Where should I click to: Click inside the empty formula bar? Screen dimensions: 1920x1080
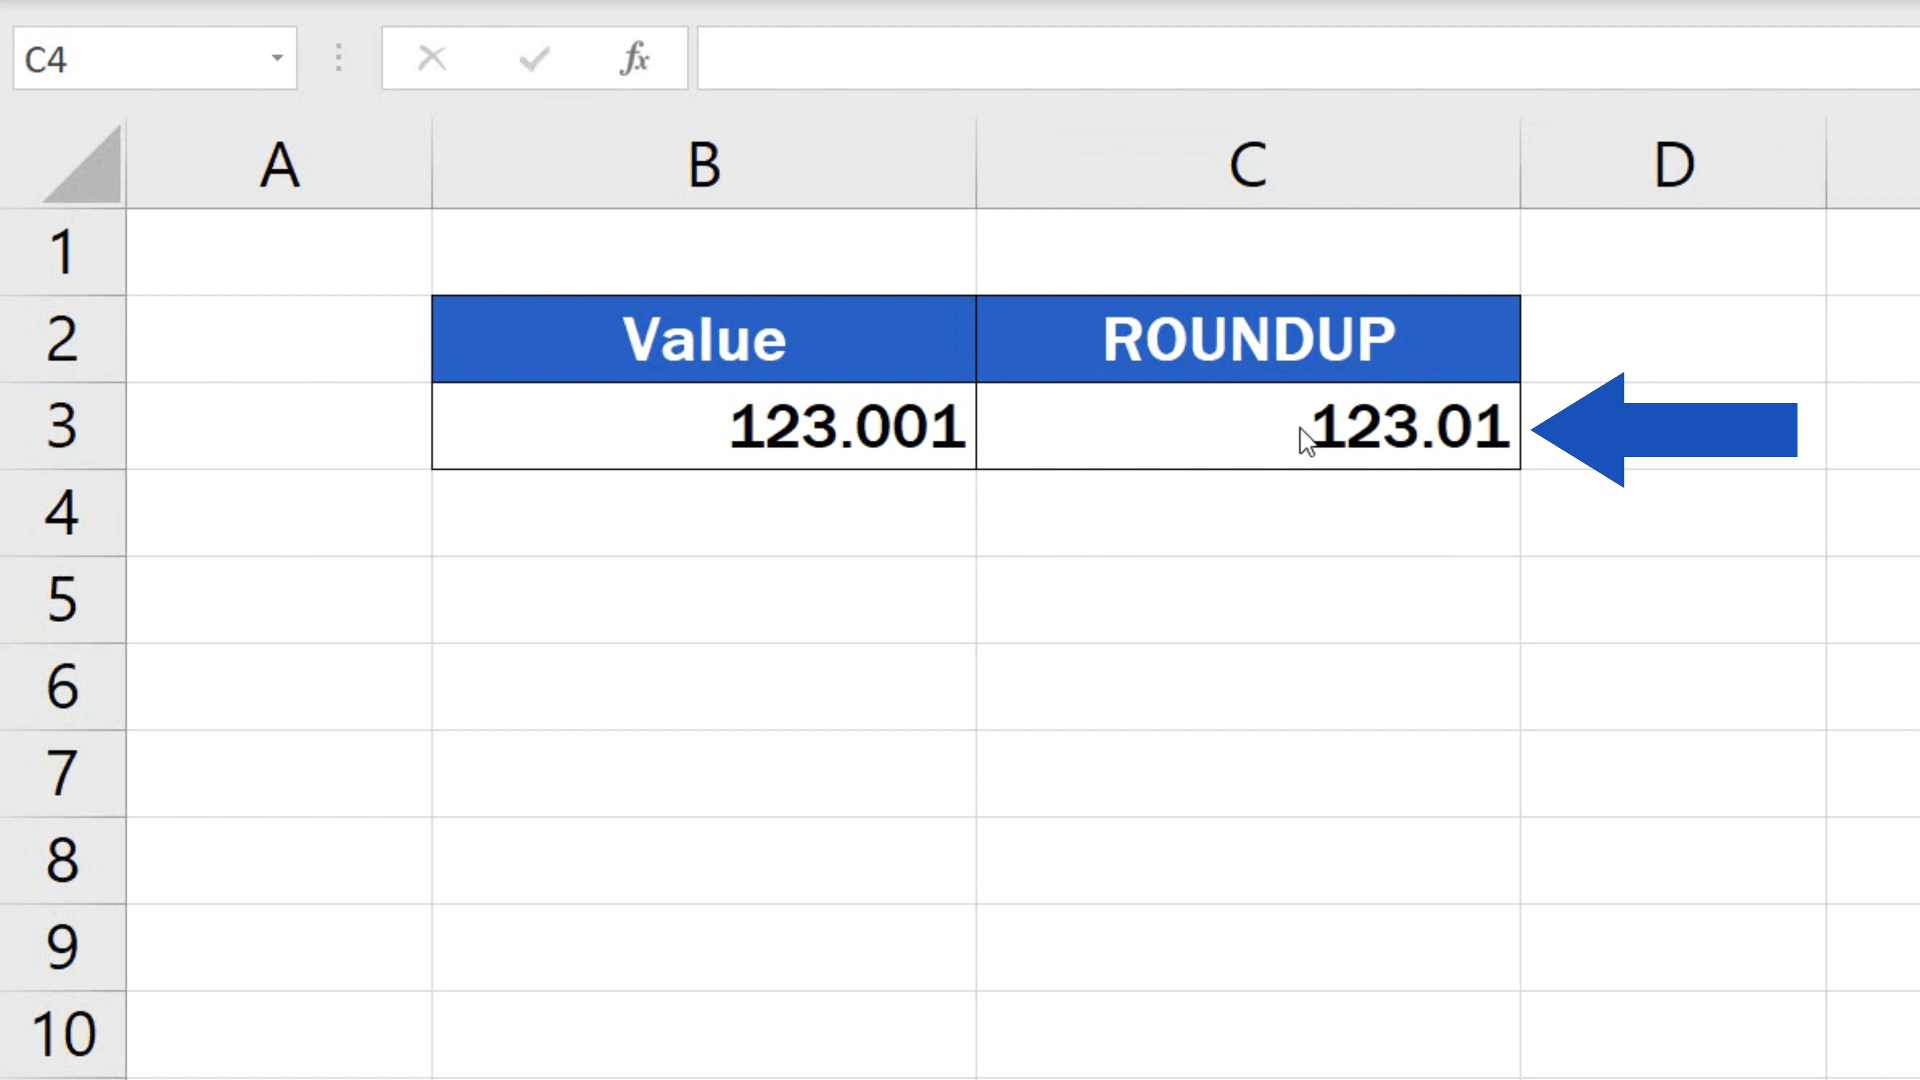(1100, 57)
